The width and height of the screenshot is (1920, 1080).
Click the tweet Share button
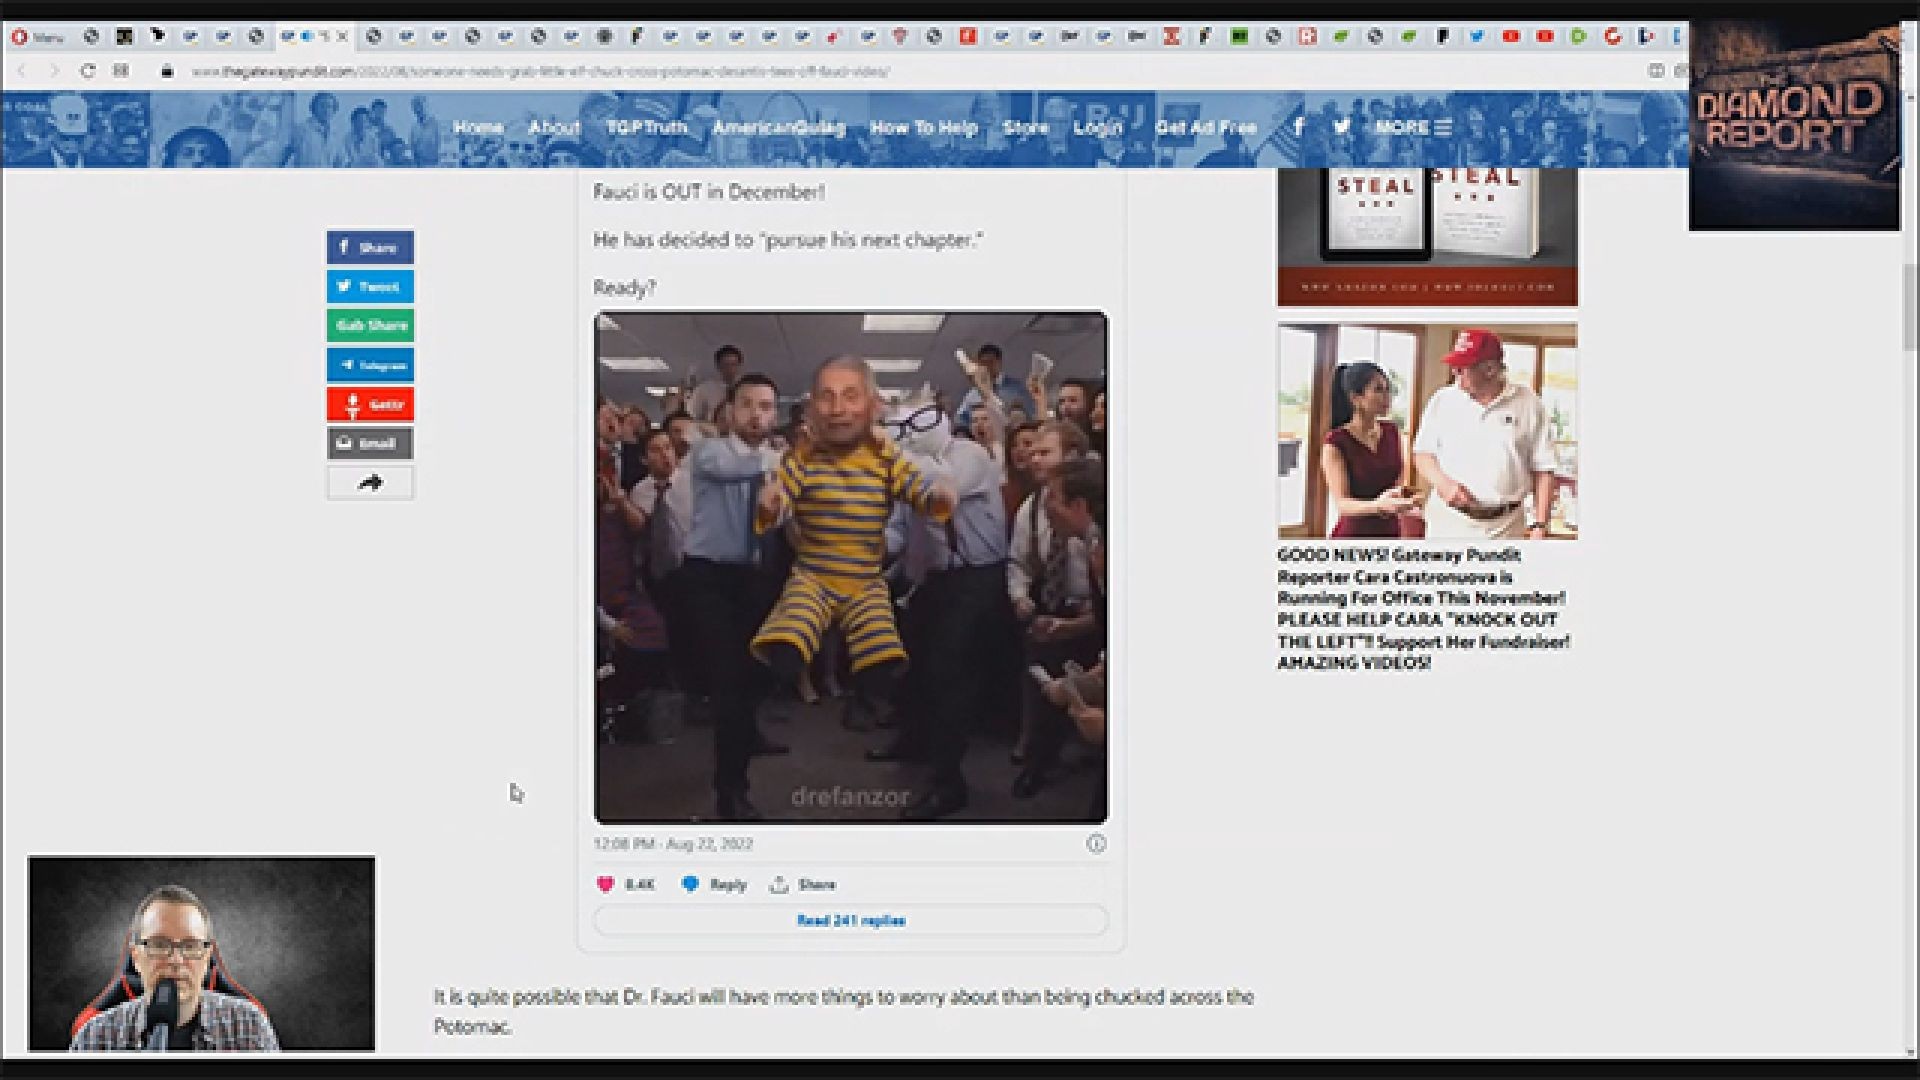[803, 884]
